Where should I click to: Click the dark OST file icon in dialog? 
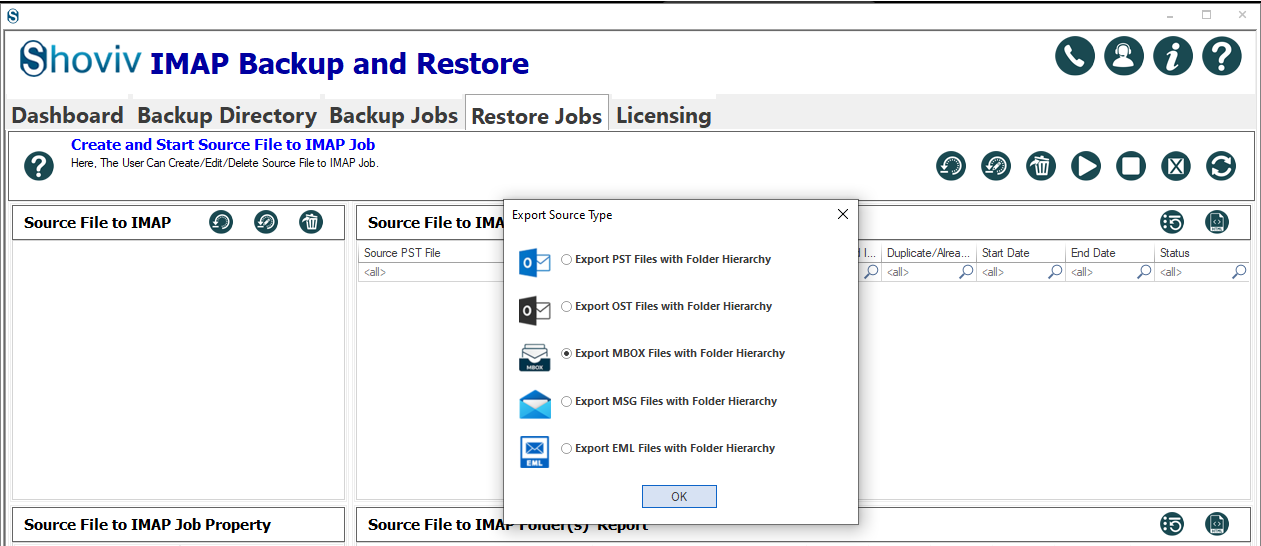pos(535,309)
